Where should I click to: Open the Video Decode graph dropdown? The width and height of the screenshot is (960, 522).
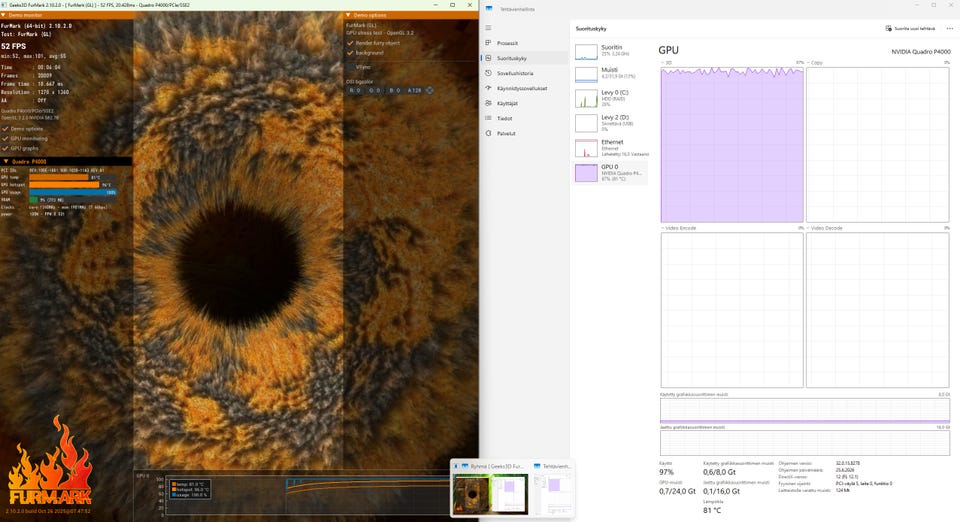coord(824,228)
